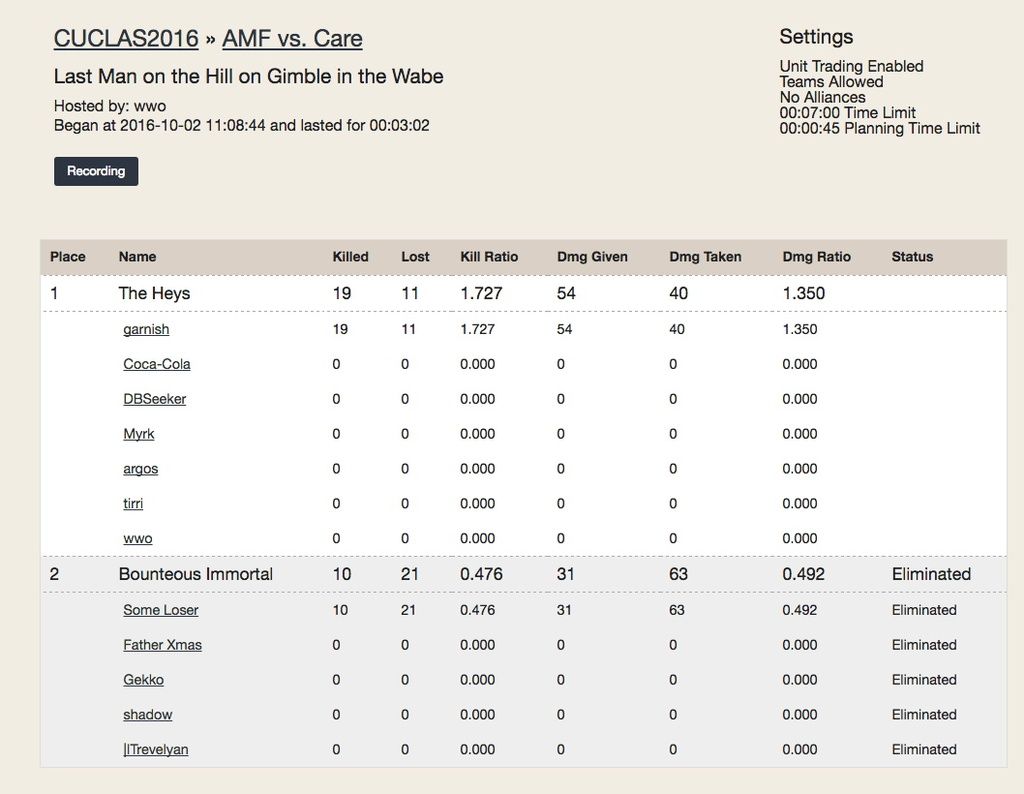View Father Xmas player page
1024x794 pixels.
tap(162, 645)
